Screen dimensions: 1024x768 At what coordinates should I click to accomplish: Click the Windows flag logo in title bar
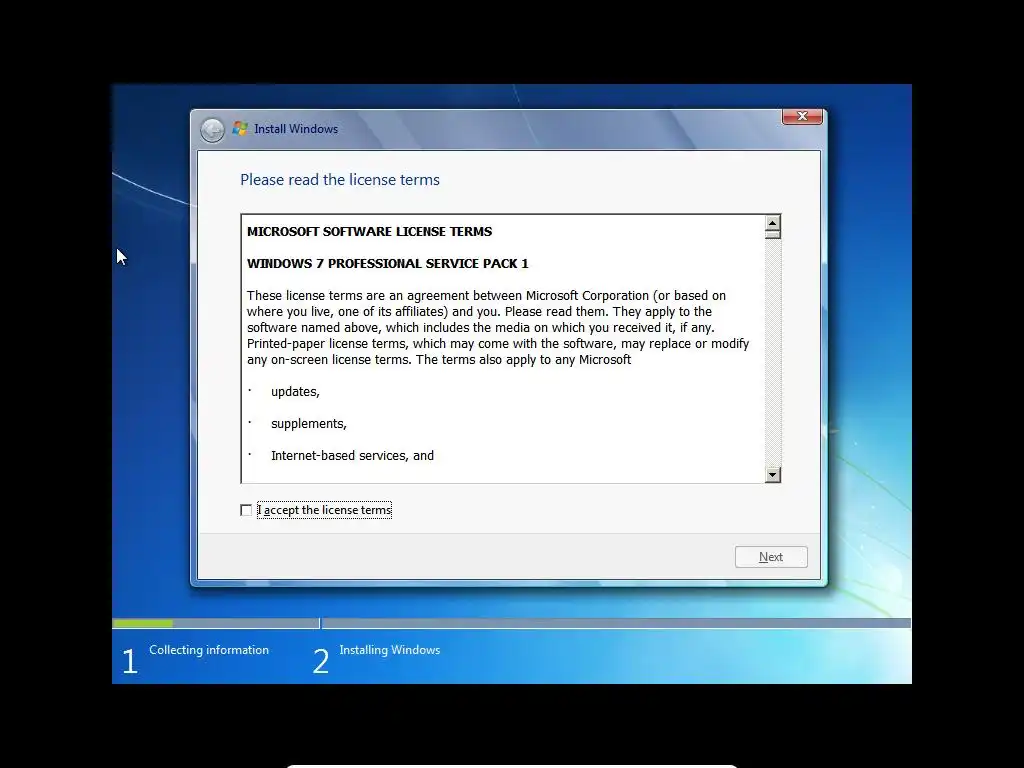240,129
